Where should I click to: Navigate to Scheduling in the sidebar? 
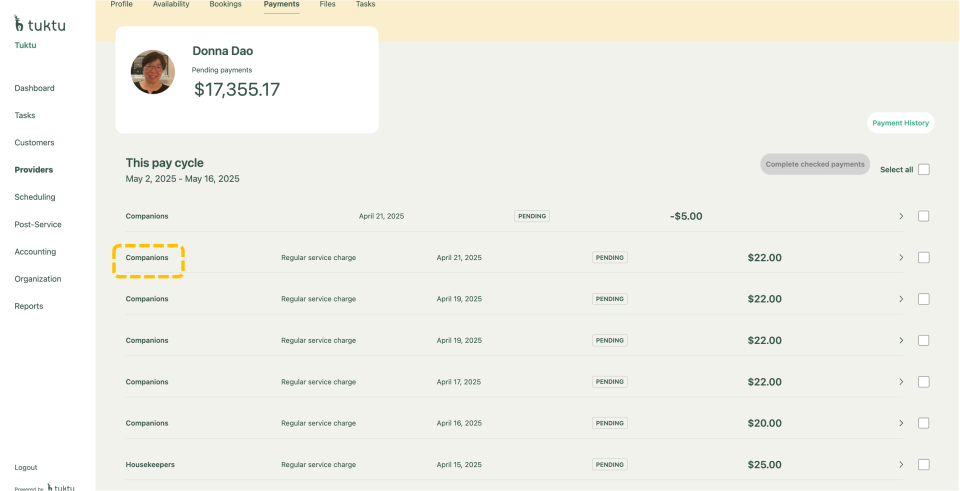[x=35, y=197]
